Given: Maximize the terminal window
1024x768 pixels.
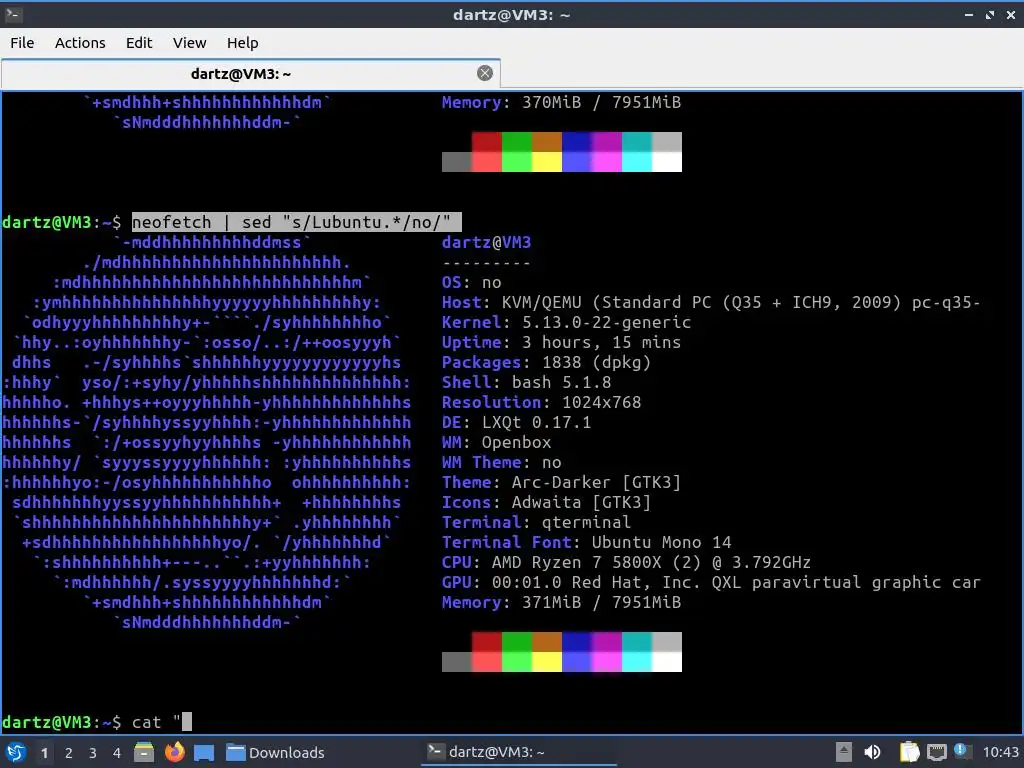Looking at the screenshot, I should (990, 15).
